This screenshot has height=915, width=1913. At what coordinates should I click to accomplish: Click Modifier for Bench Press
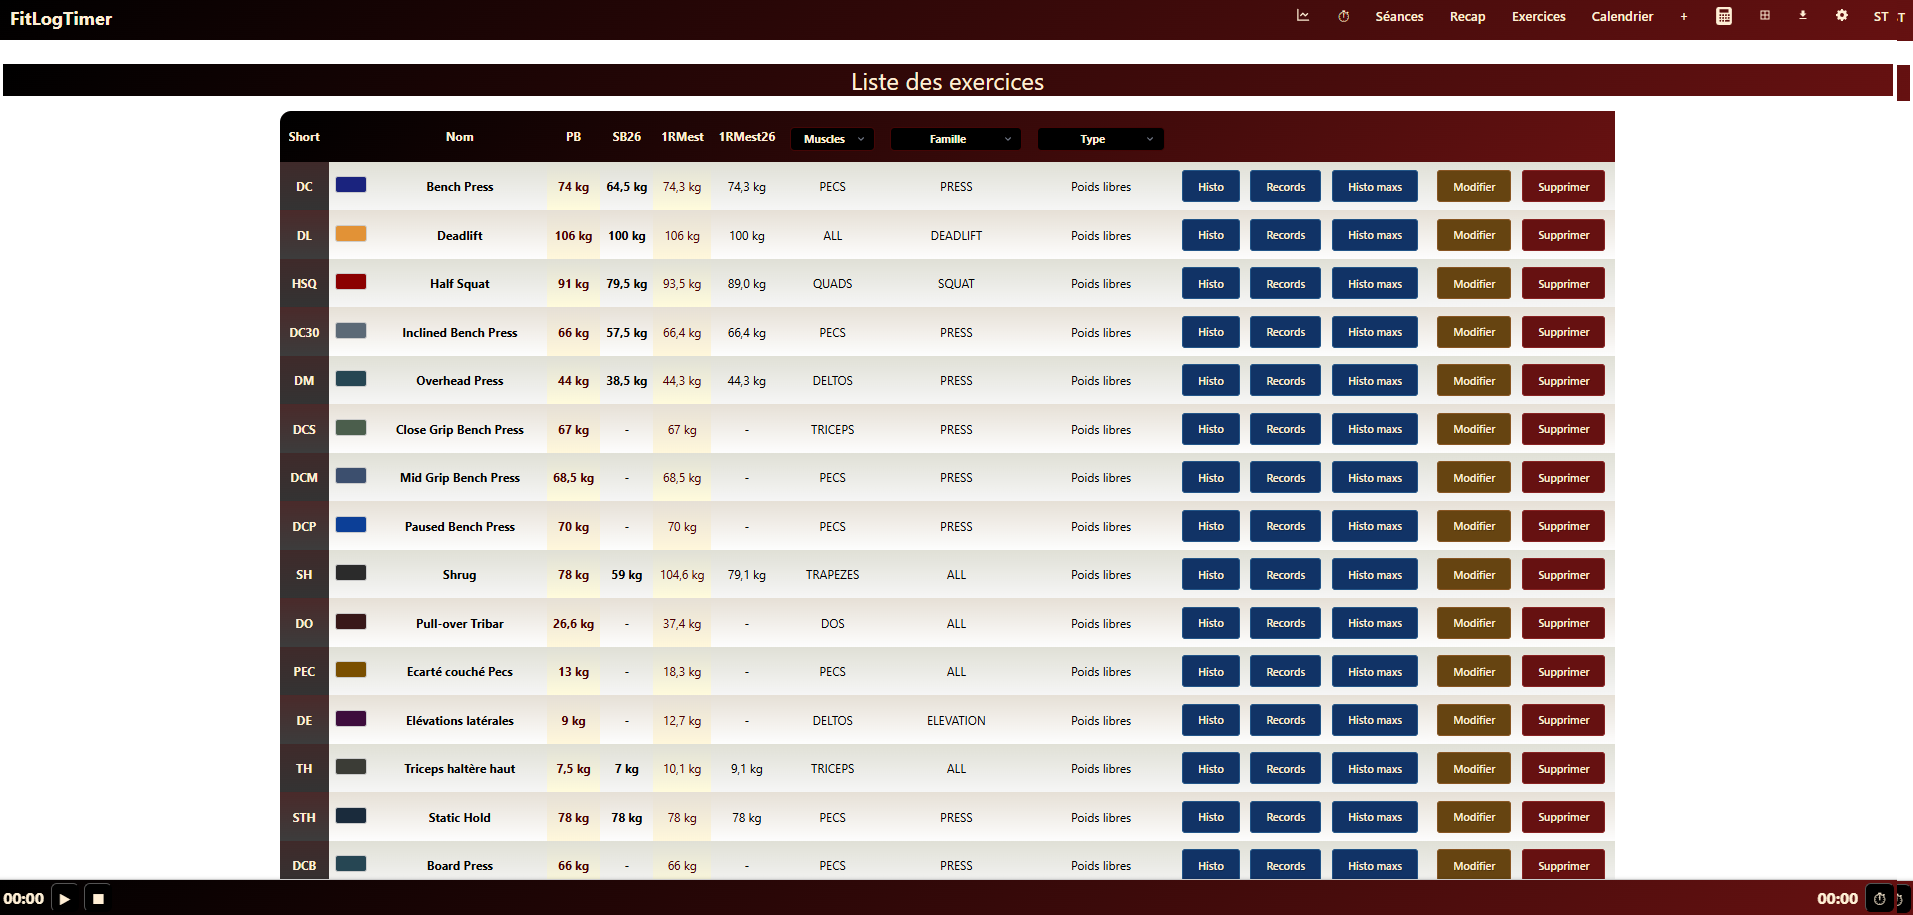pyautogui.click(x=1474, y=187)
